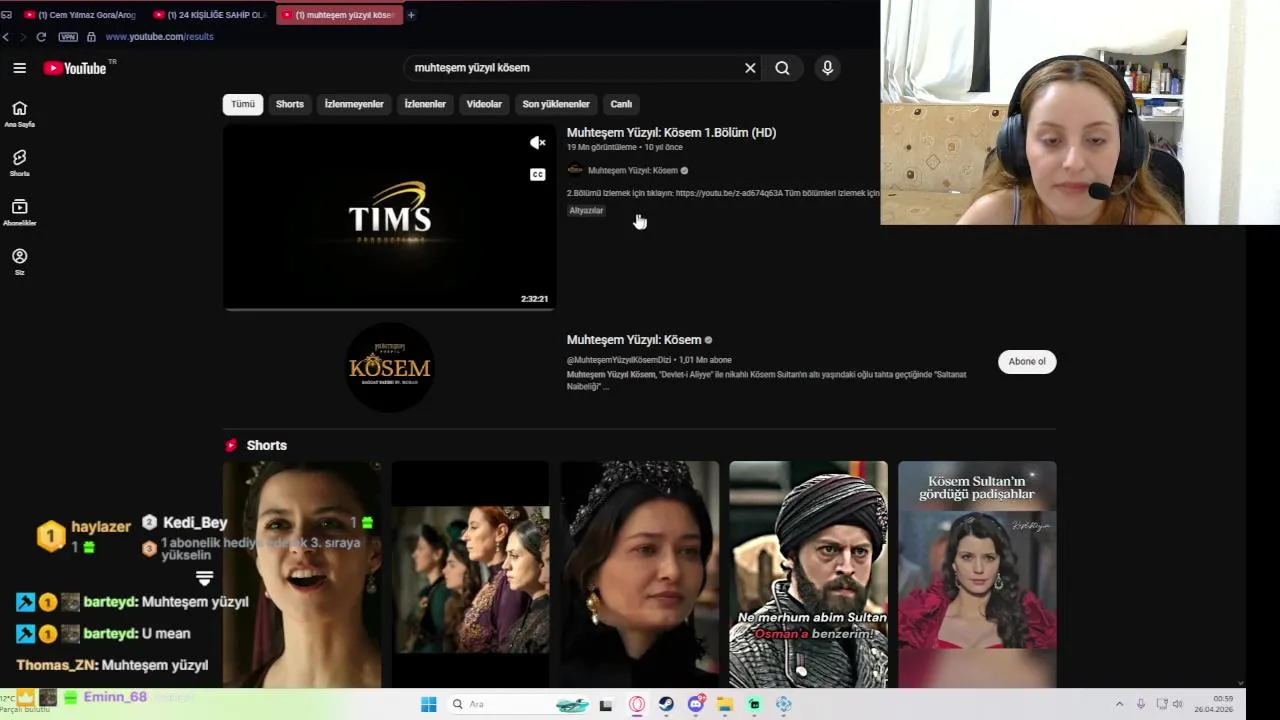Open Short 'Kösem Sultan'ın gördüğü padişahlar'
This screenshot has width=1280, height=720.
pyautogui.click(x=977, y=574)
